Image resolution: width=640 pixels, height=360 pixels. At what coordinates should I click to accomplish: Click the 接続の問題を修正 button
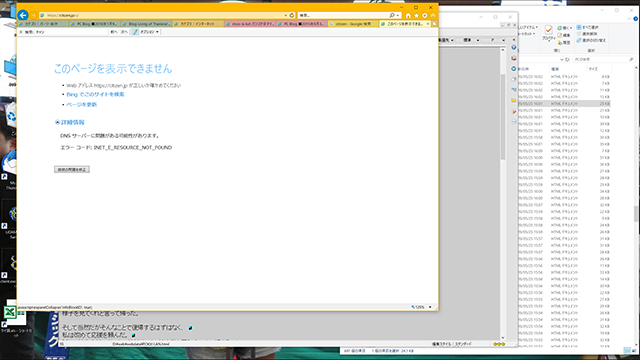coord(72,169)
